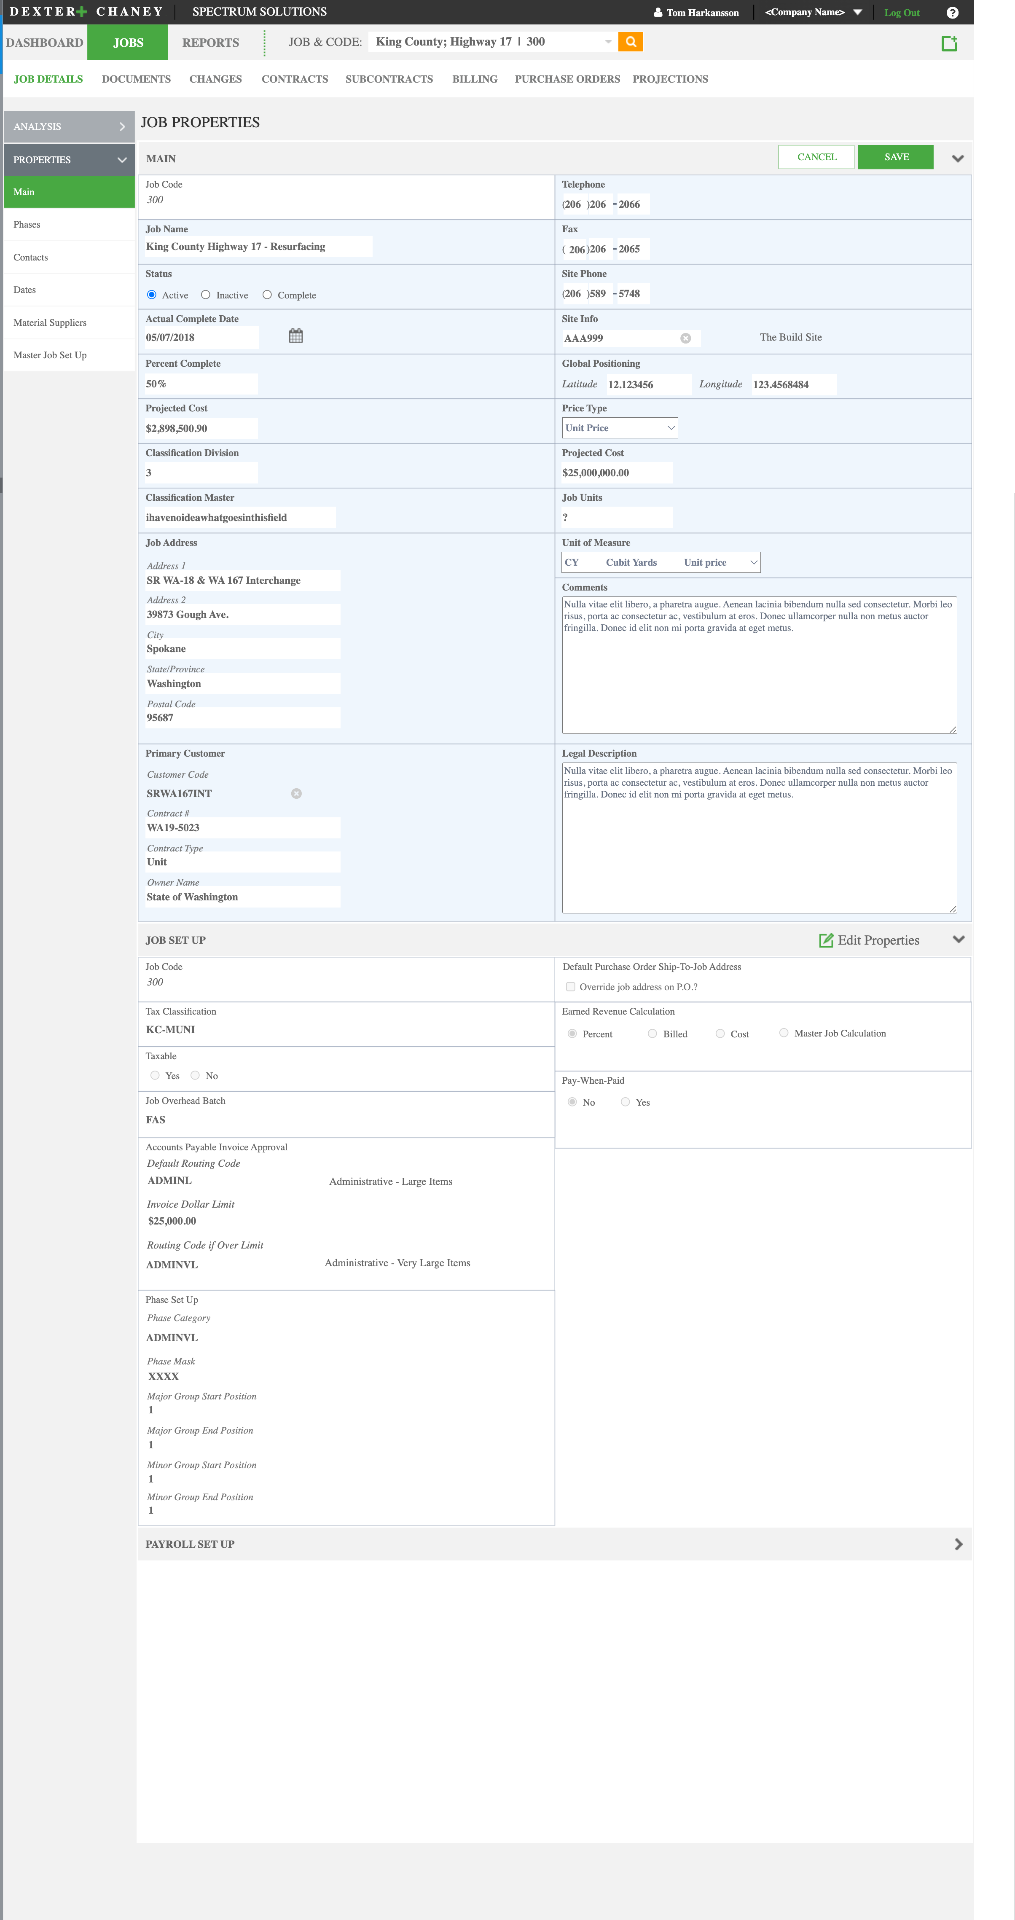Screen dimensions: 1015x1920
Task: Open Contacts in the sidebar
Action: point(69,258)
